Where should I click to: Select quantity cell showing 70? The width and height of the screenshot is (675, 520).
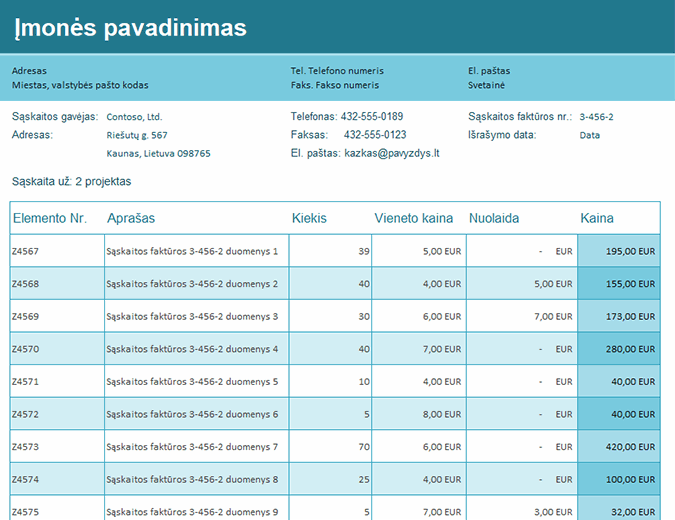pyautogui.click(x=363, y=446)
